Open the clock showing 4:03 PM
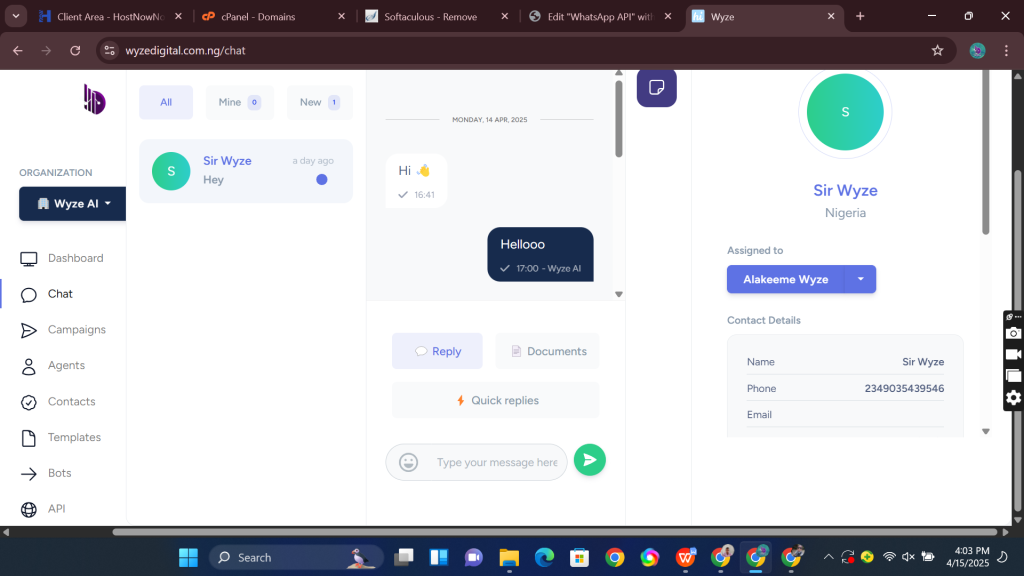Viewport: 1024px width, 576px height. [968, 557]
